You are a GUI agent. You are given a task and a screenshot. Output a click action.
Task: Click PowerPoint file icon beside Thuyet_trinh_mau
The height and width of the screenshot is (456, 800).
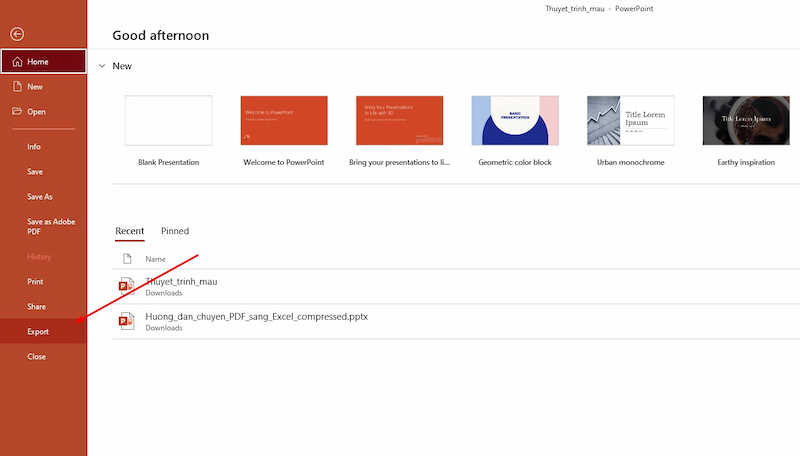point(127,286)
